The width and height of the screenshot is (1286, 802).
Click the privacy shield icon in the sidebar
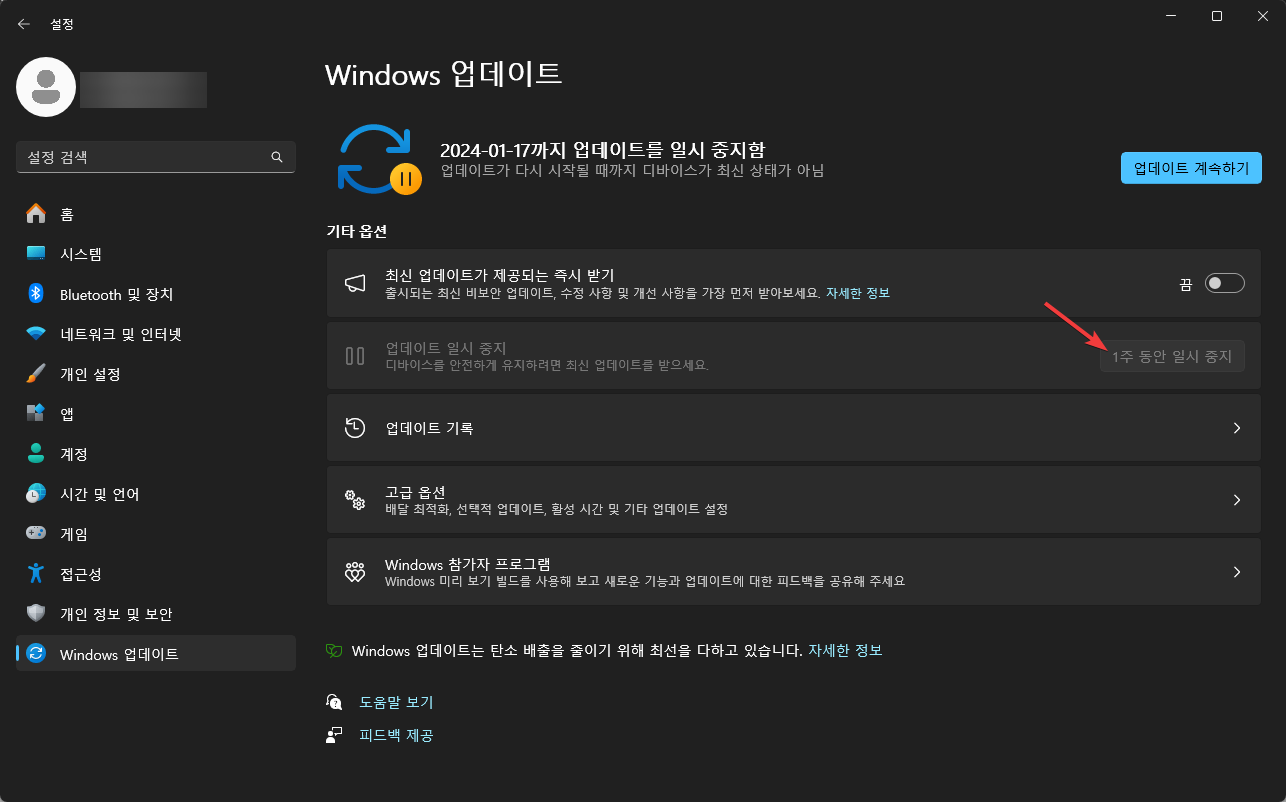(36, 614)
